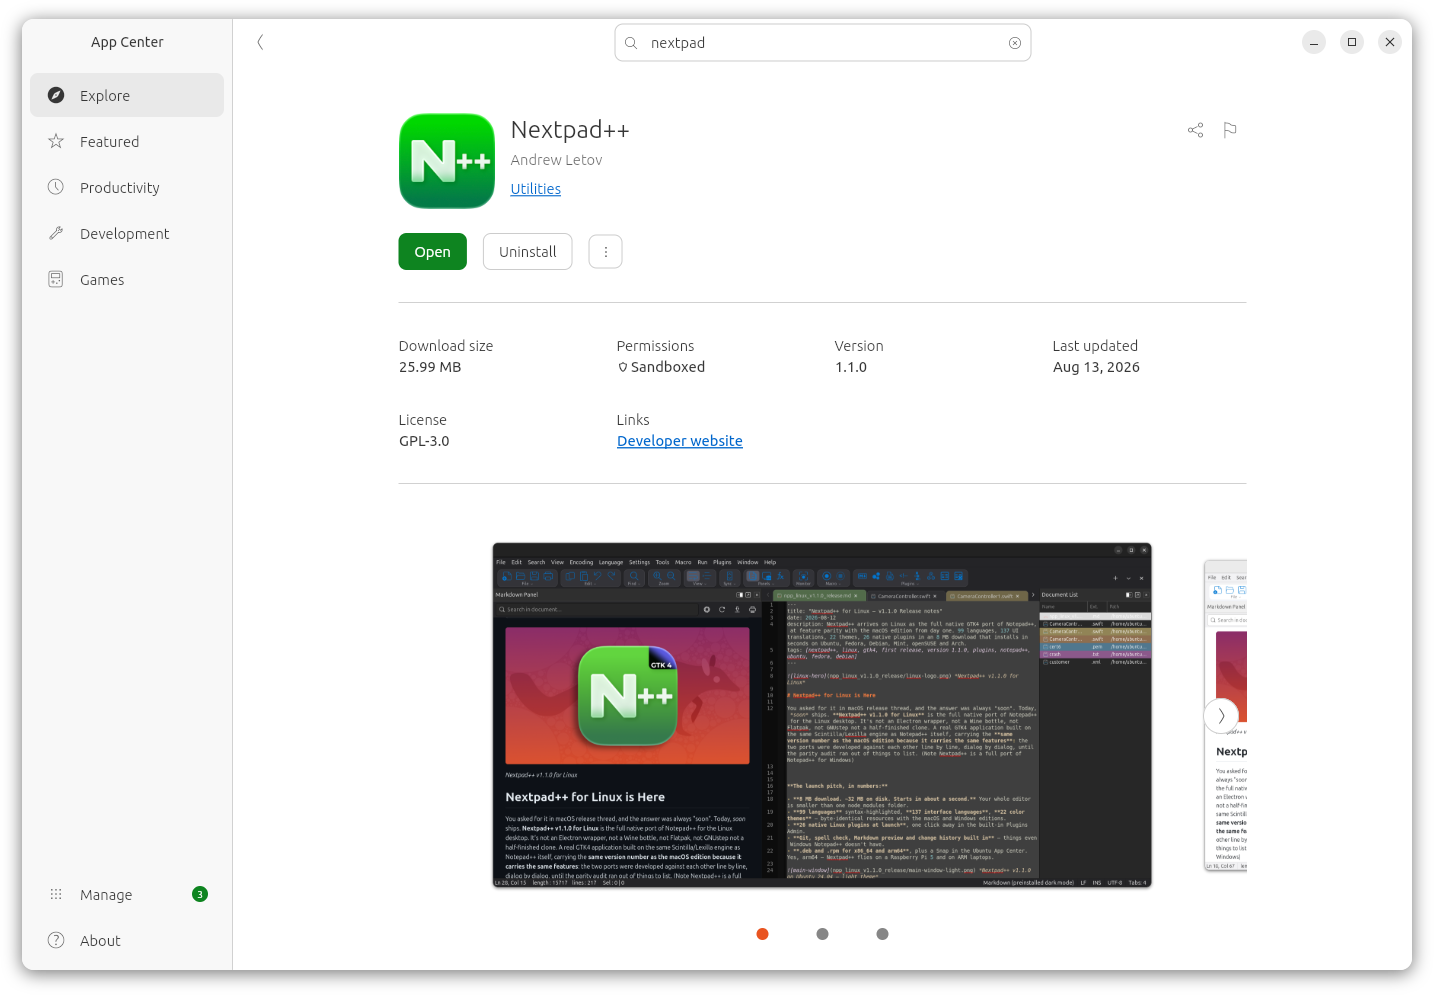Open the About page

[127, 940]
